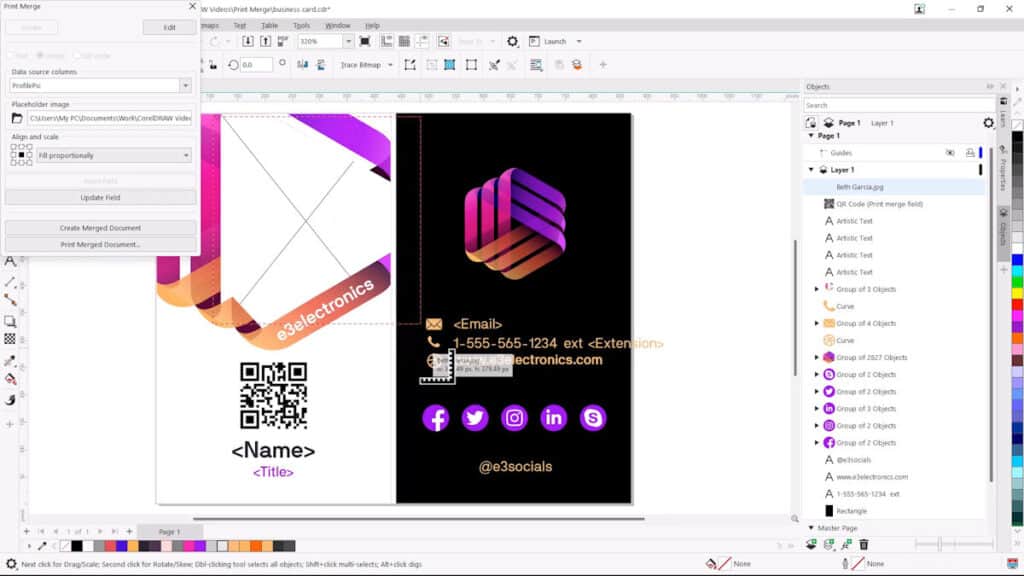Toggle visibility of the Guides layer
Screen dimensions: 1024x576
(950, 152)
